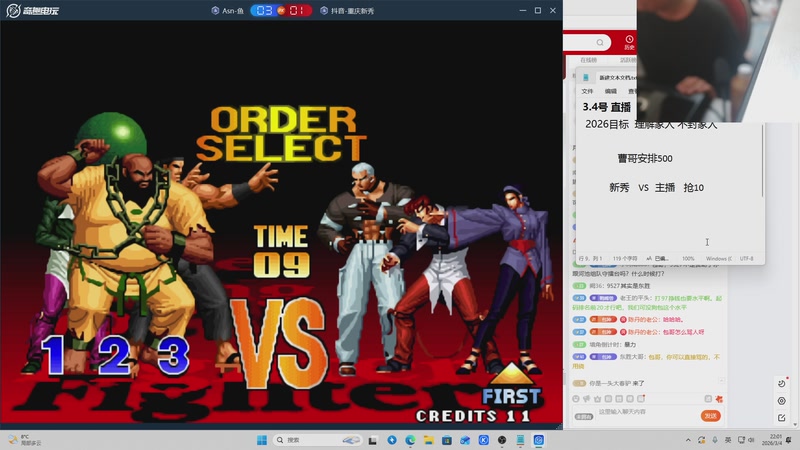The width and height of the screenshot is (800, 450).
Task: Click the Notepad app icon
Action: tap(586, 78)
